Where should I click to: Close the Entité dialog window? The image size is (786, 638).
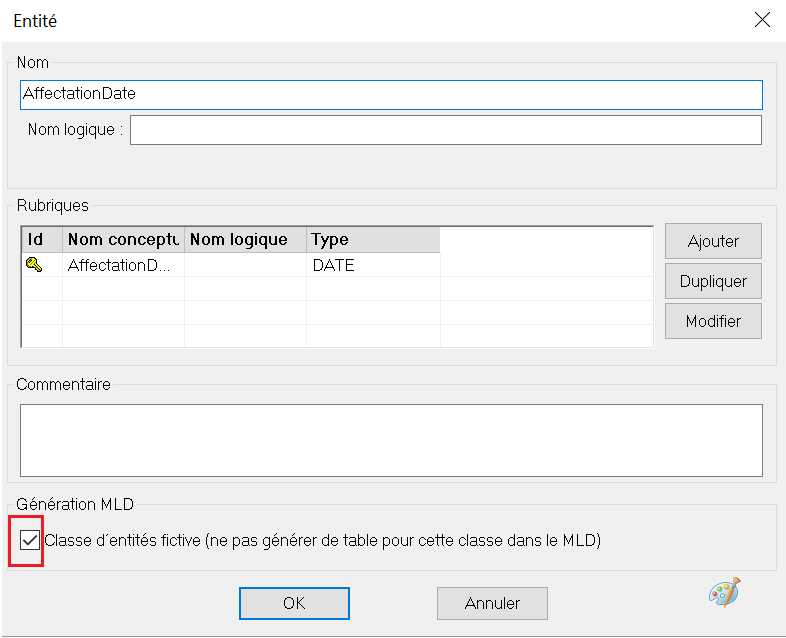tap(762, 20)
